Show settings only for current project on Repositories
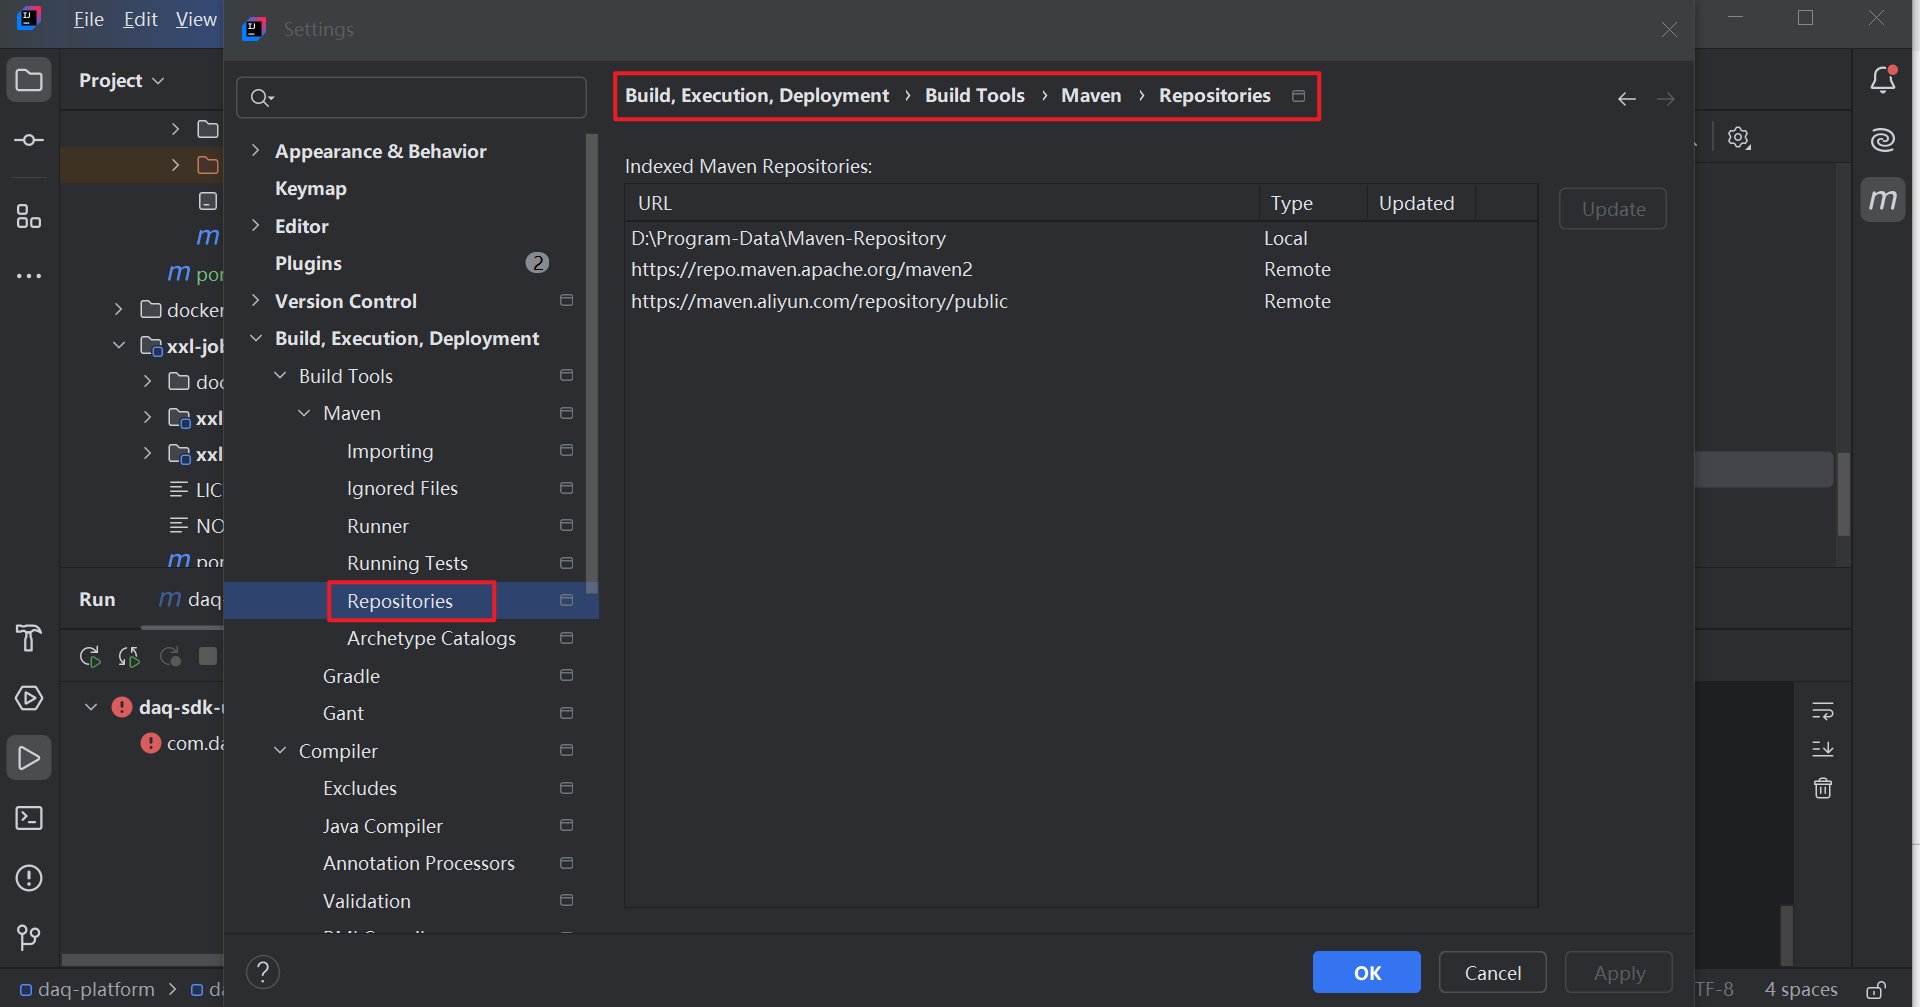This screenshot has height=1007, width=1920. (x=566, y=600)
